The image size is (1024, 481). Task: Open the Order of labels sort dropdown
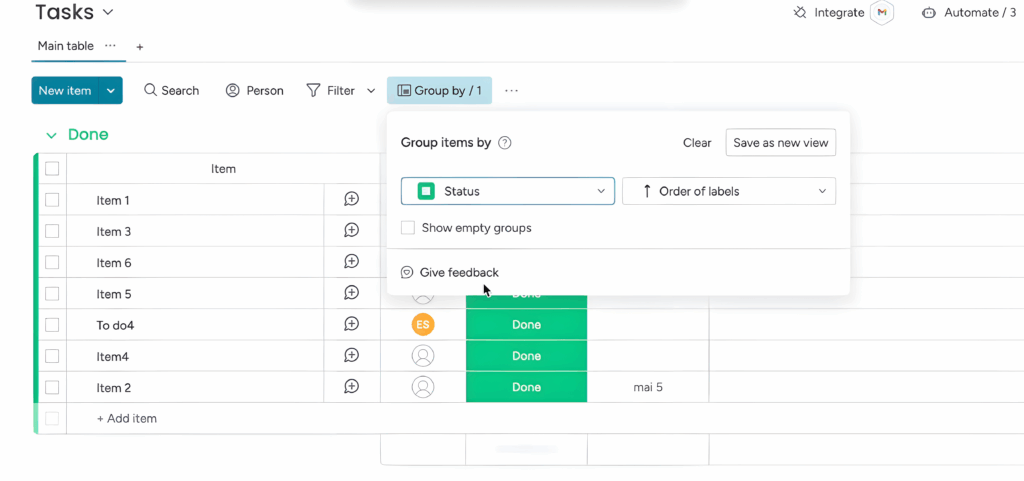coord(729,191)
